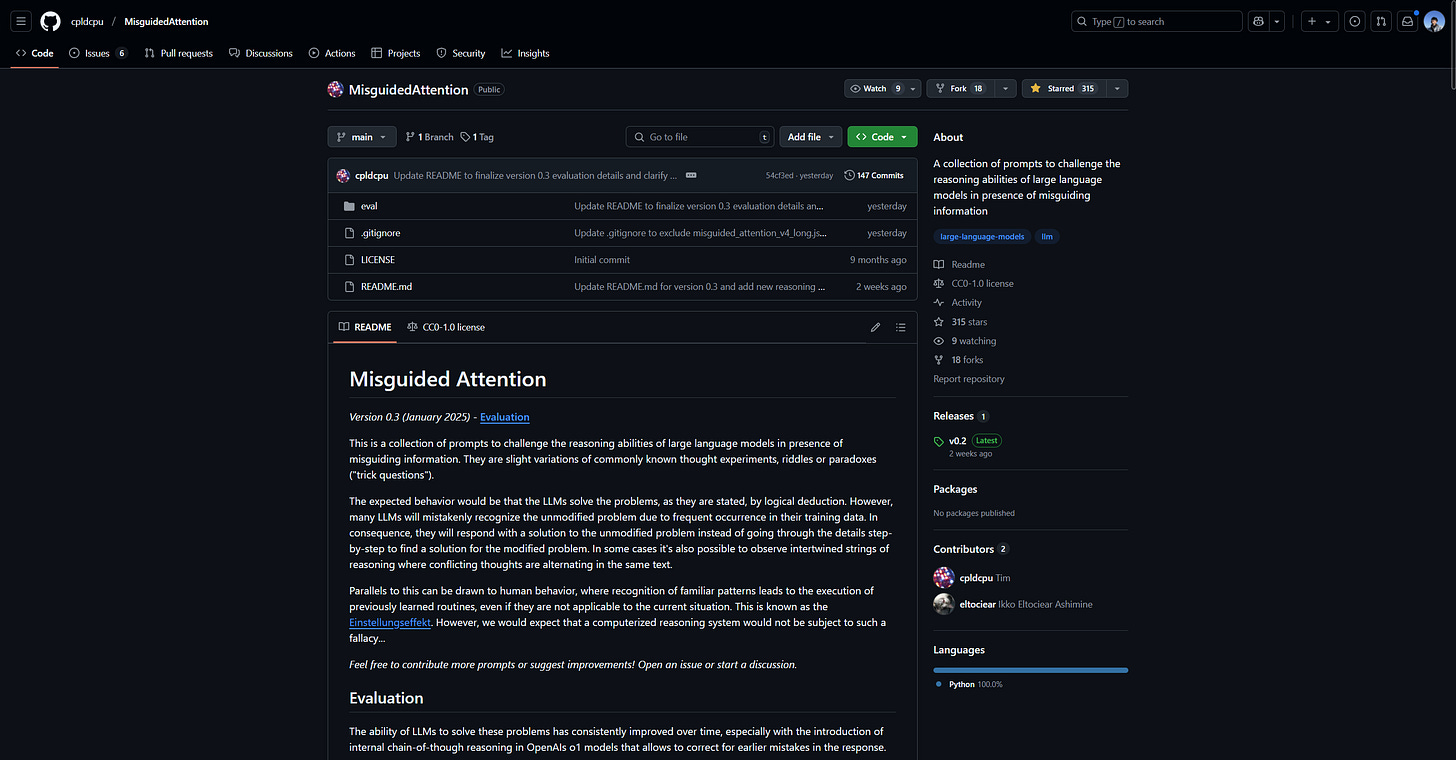Open user profile avatar menu
Image resolution: width=1456 pixels, height=760 pixels.
tap(1434, 21)
